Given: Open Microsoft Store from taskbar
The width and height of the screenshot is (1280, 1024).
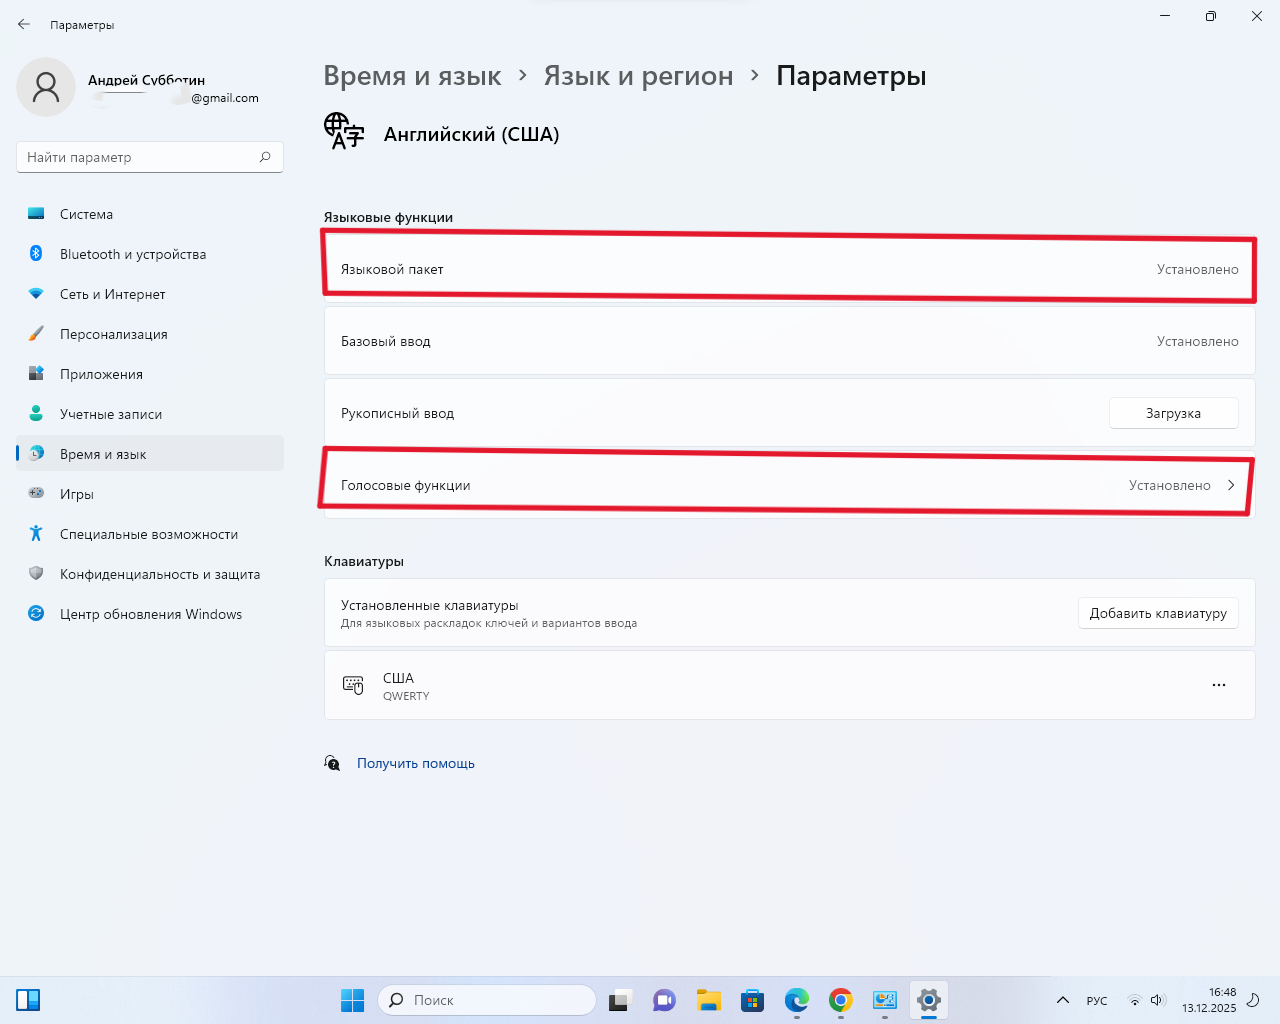Looking at the screenshot, I should click(x=753, y=1000).
